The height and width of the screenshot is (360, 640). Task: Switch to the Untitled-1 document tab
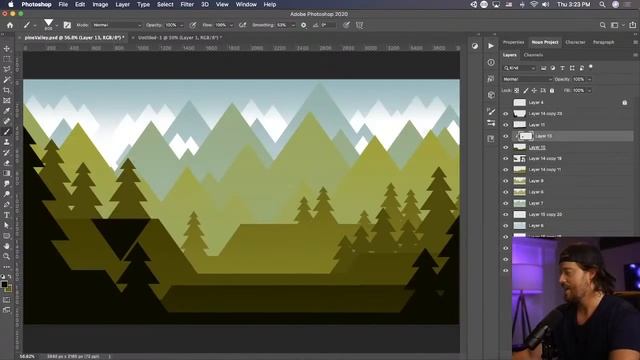180,38
